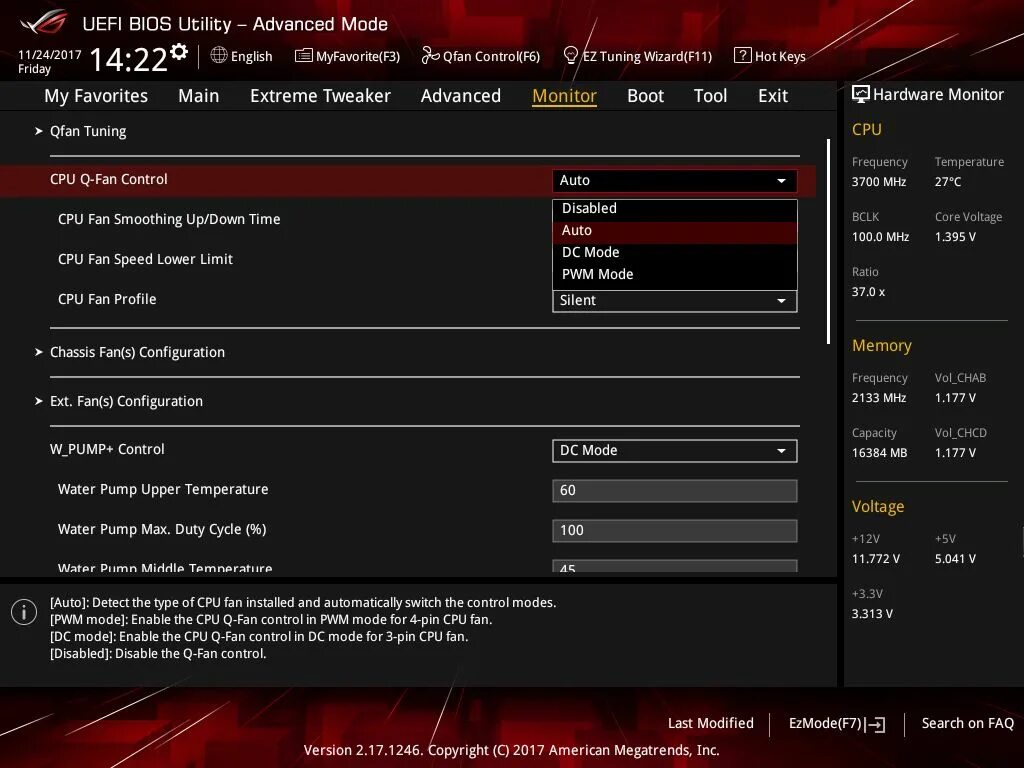Click the Water Pump Upper Temperature field
Image resolution: width=1024 pixels, height=768 pixels.
pyautogui.click(x=675, y=490)
